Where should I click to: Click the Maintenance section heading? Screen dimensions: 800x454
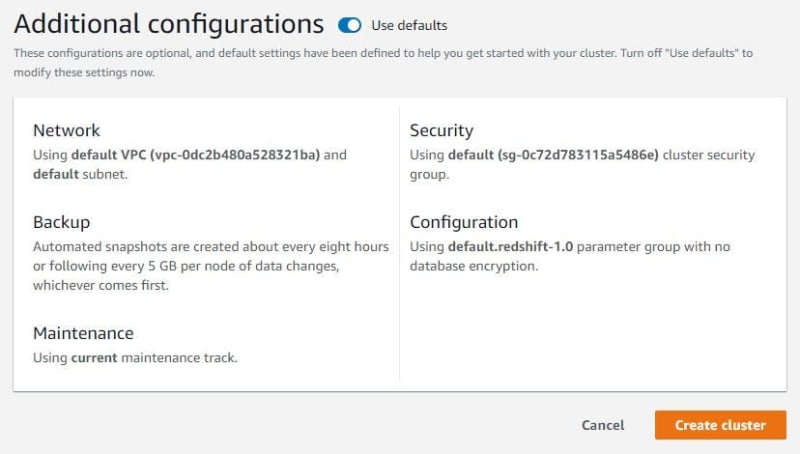pos(83,333)
